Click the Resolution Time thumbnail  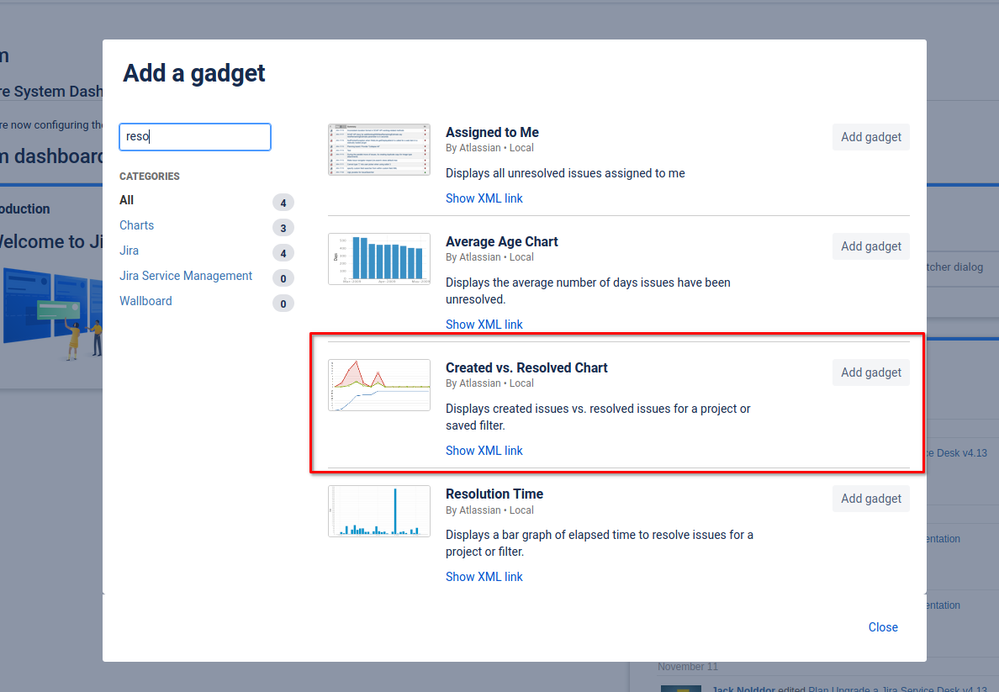pos(379,511)
